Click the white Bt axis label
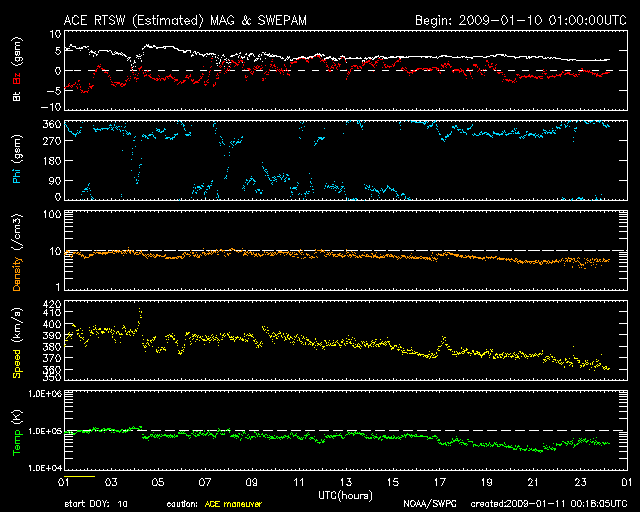640x512 pixels. pos(17,96)
